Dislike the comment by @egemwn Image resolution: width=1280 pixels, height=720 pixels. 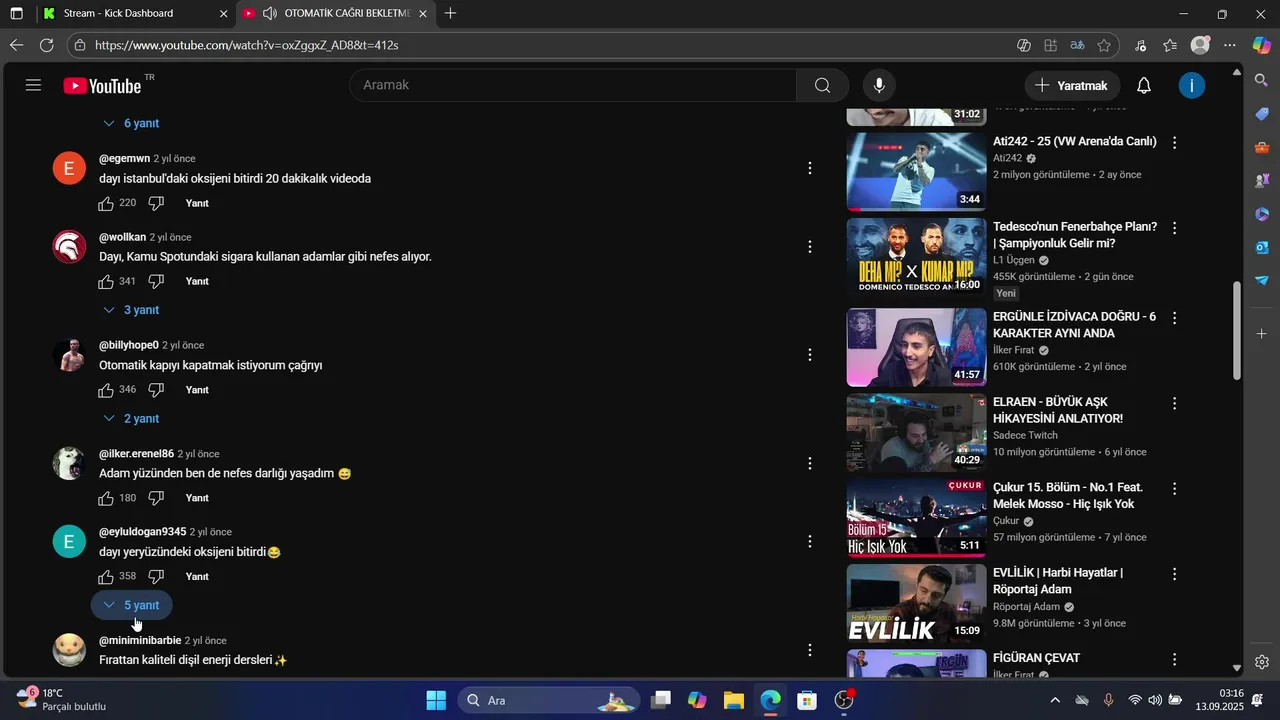[x=156, y=203]
